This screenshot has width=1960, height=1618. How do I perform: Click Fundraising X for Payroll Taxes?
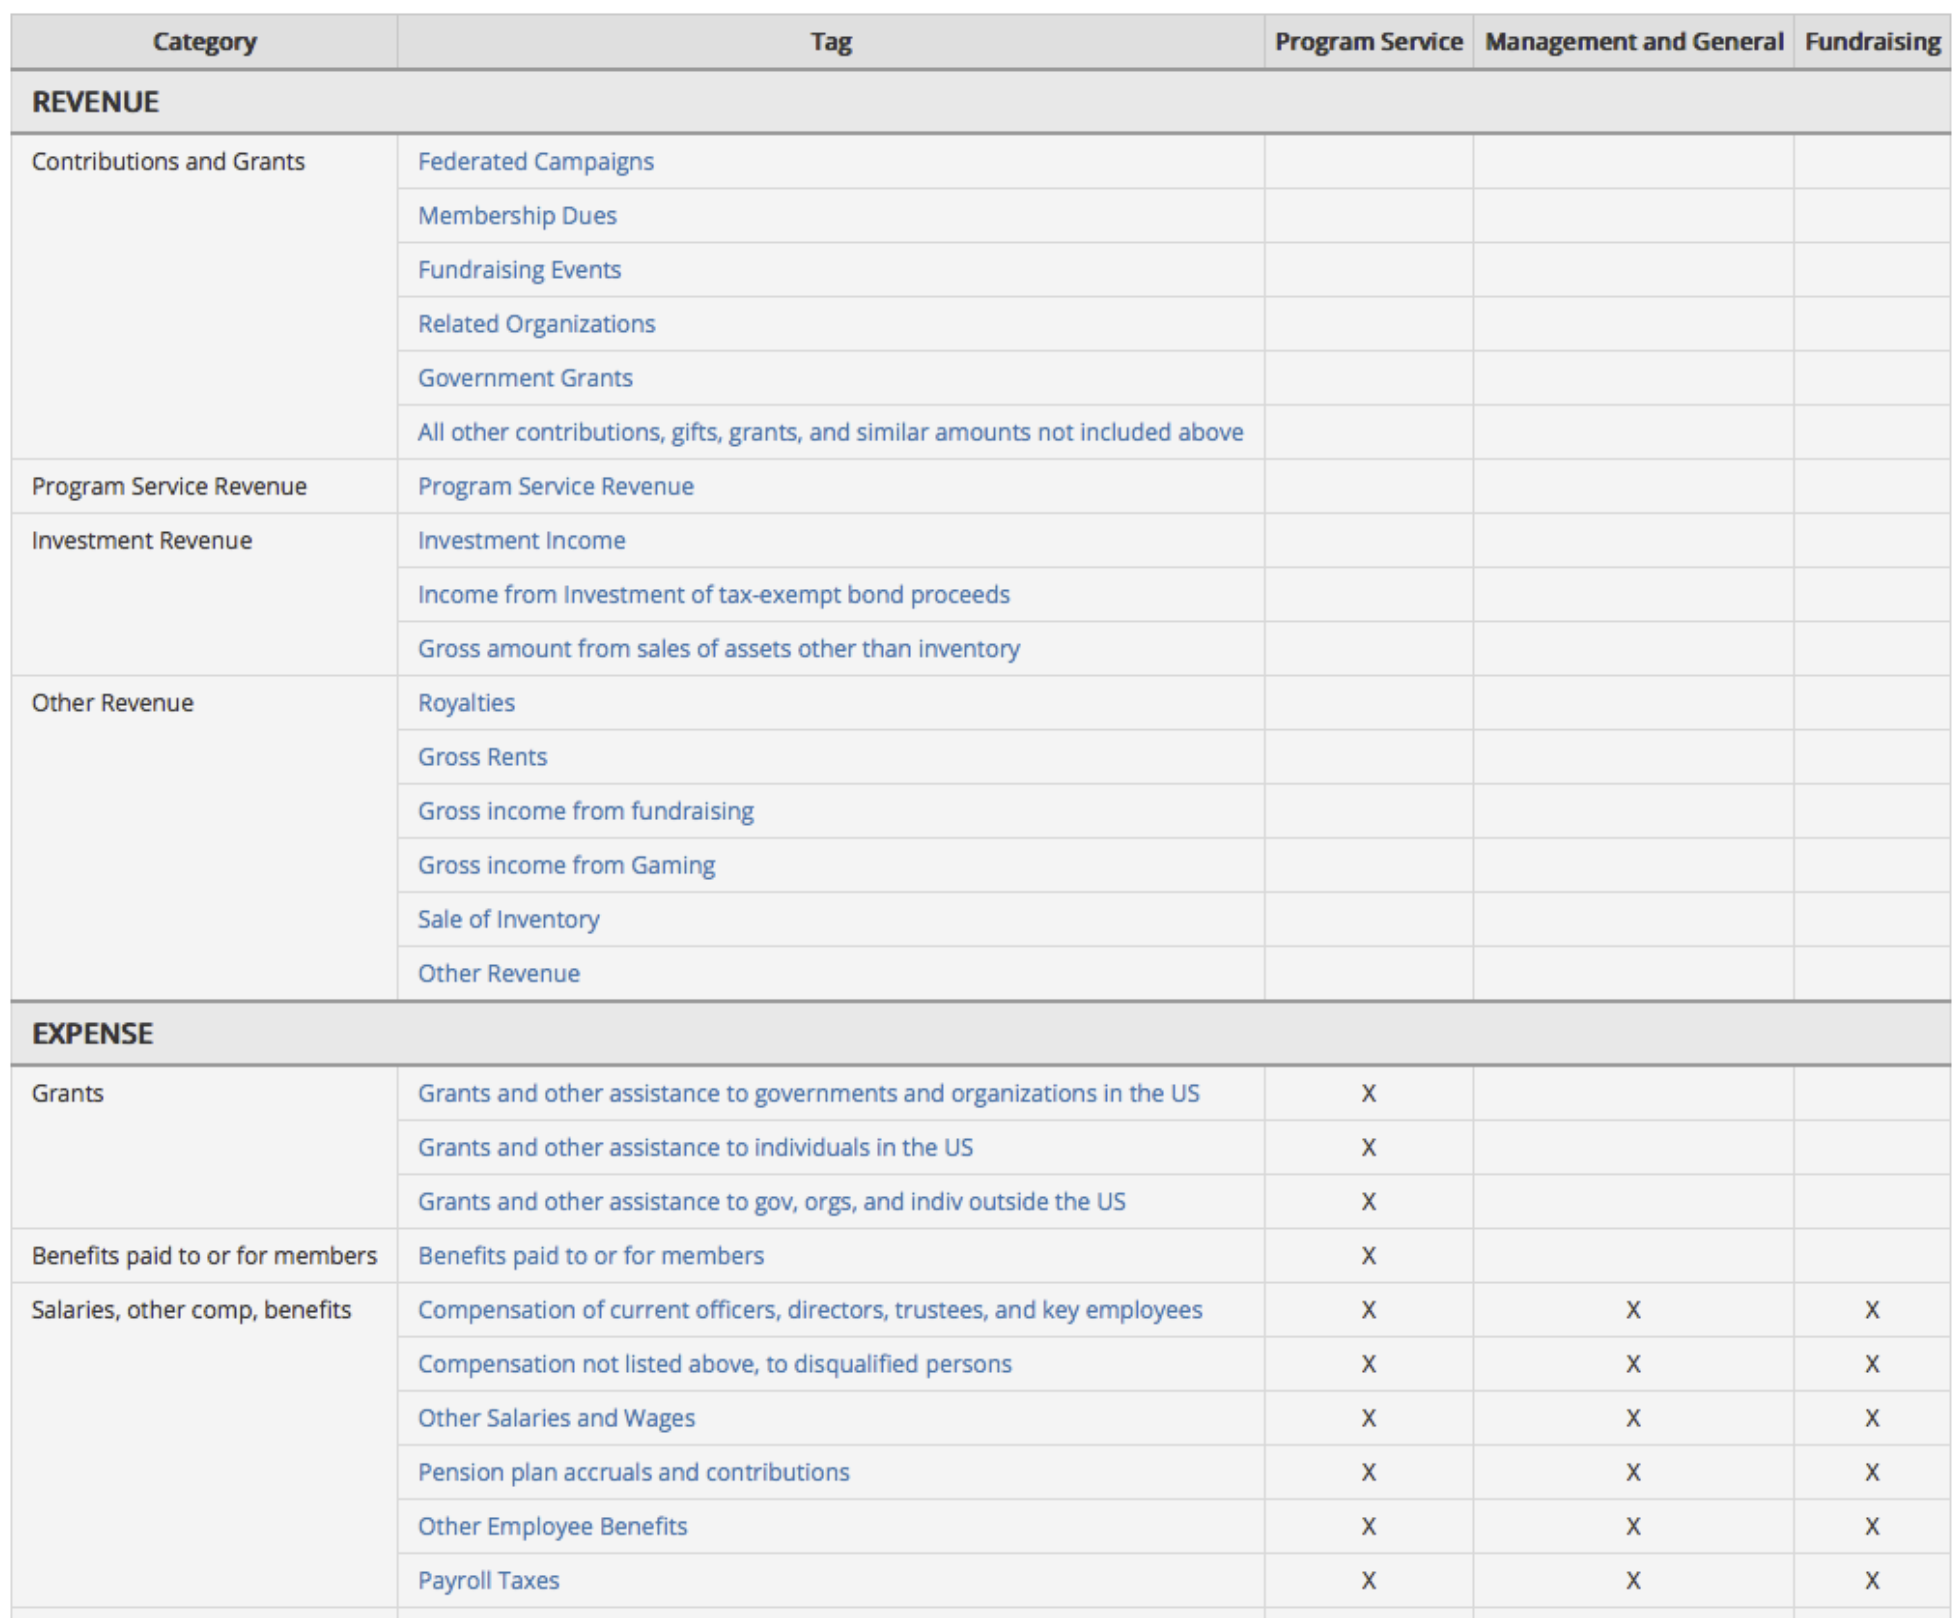[1872, 1580]
